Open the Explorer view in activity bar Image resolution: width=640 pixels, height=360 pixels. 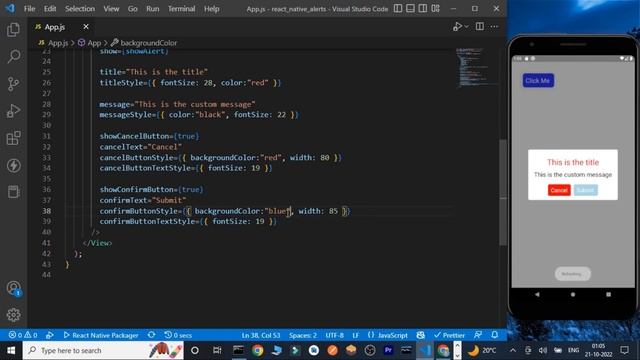point(13,29)
